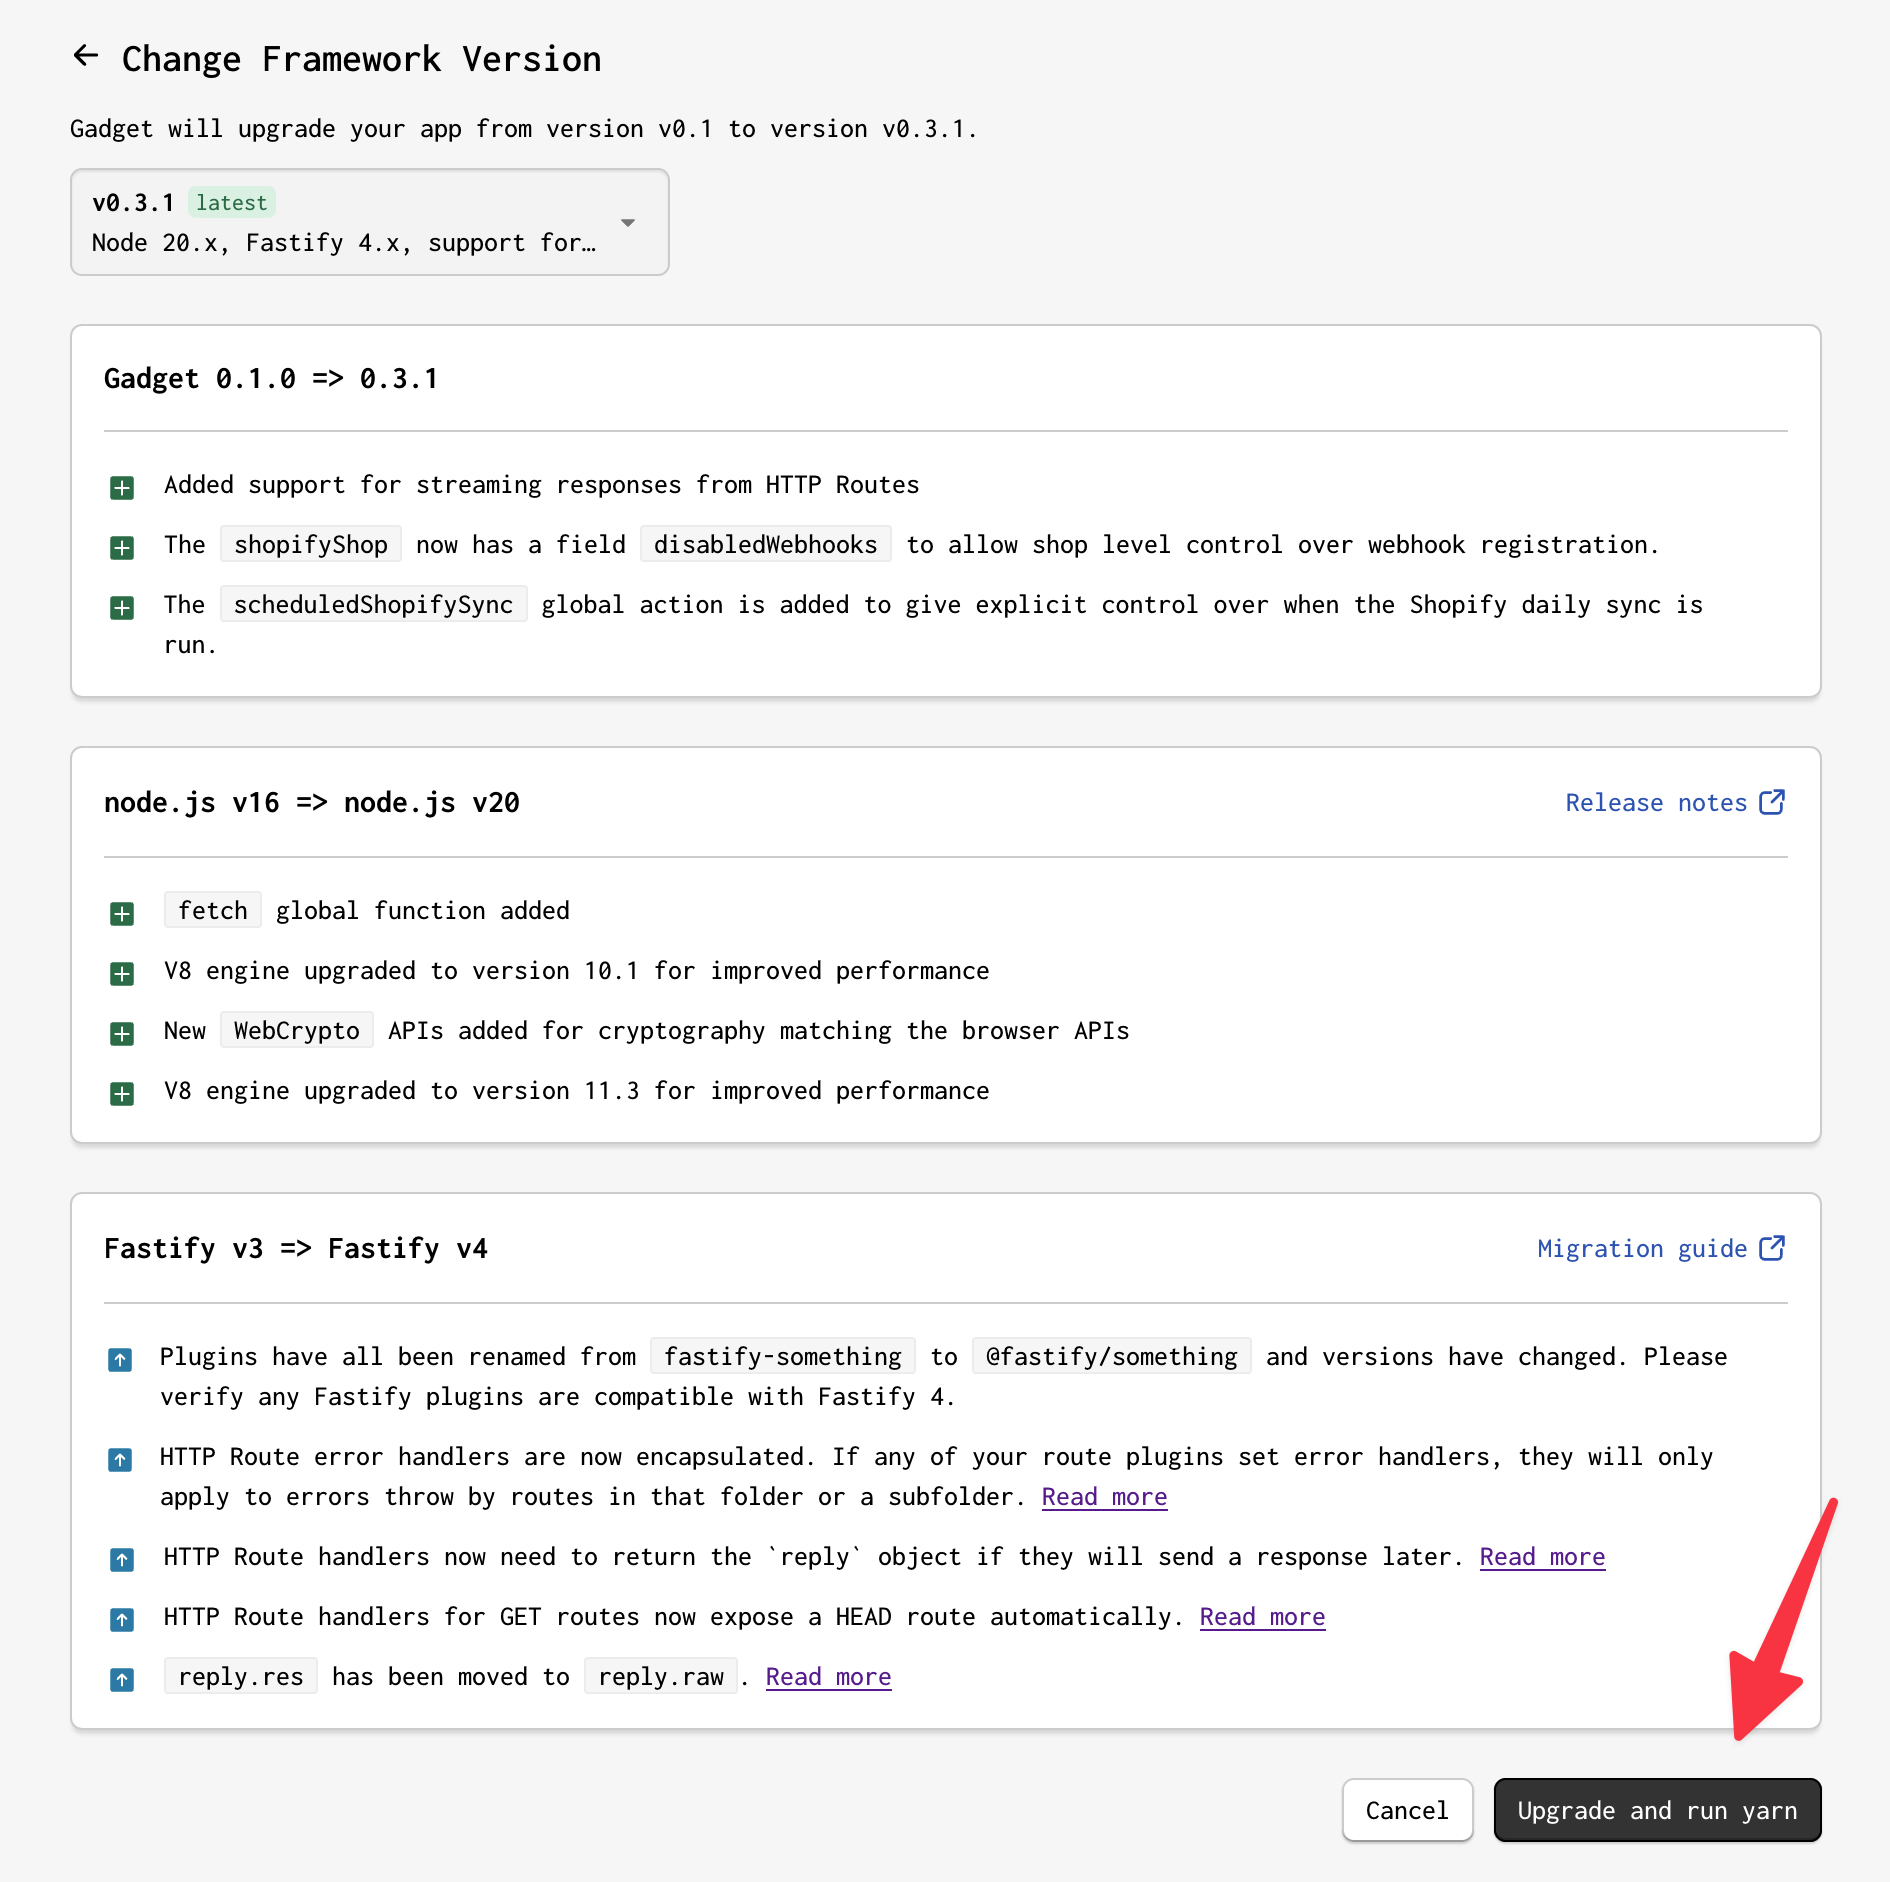
Task: Click the 'Gadget 0.1.0 => 0.3.1' heading
Action: click(271, 379)
